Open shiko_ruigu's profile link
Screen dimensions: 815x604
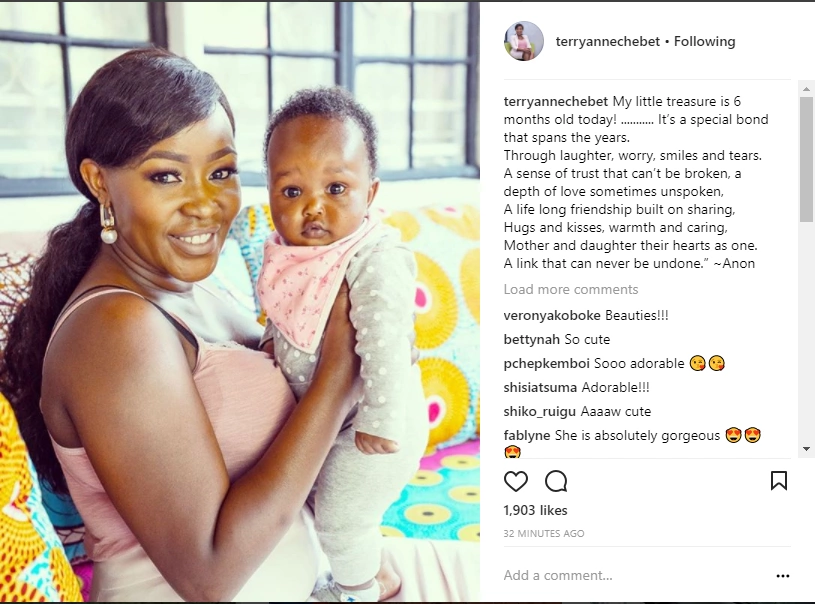pos(540,412)
